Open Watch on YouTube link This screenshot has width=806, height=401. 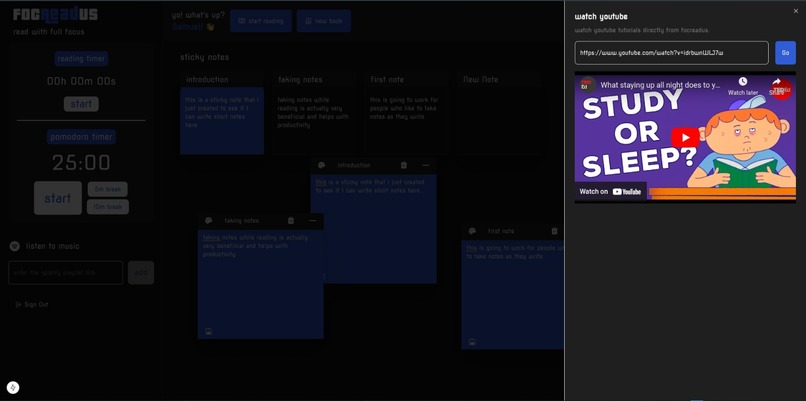tap(610, 192)
